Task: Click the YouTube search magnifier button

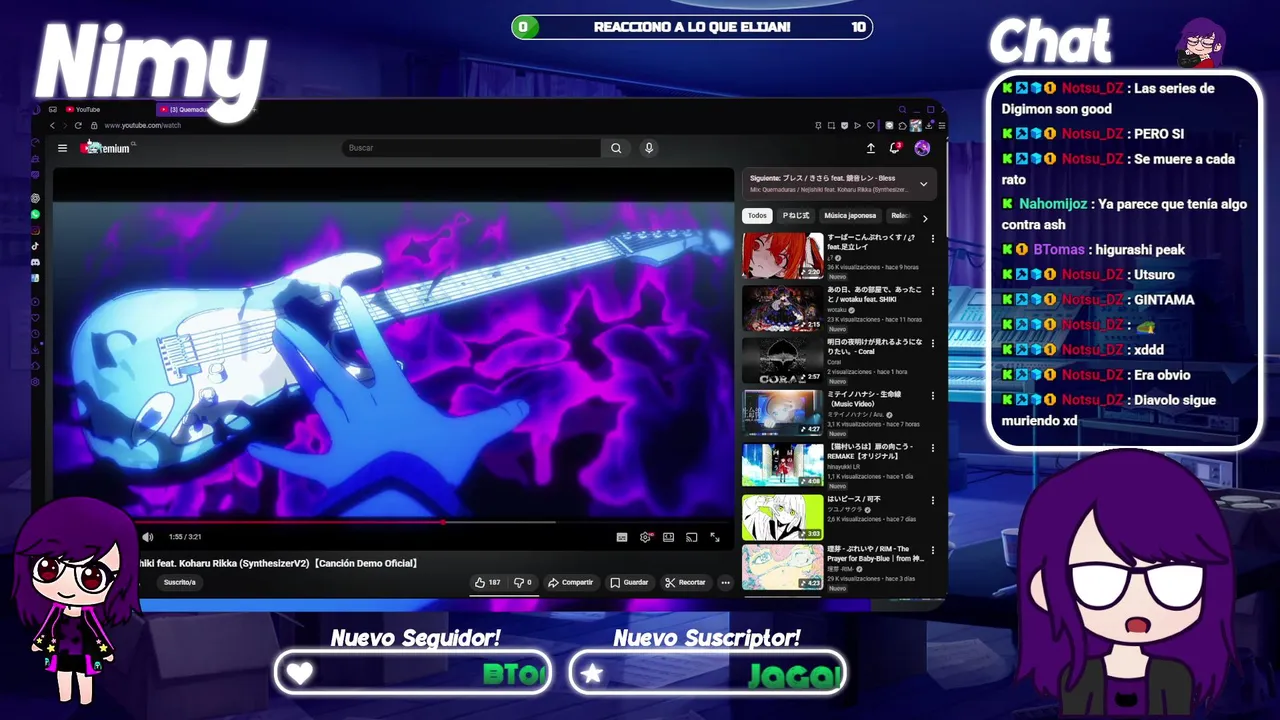Action: point(616,148)
